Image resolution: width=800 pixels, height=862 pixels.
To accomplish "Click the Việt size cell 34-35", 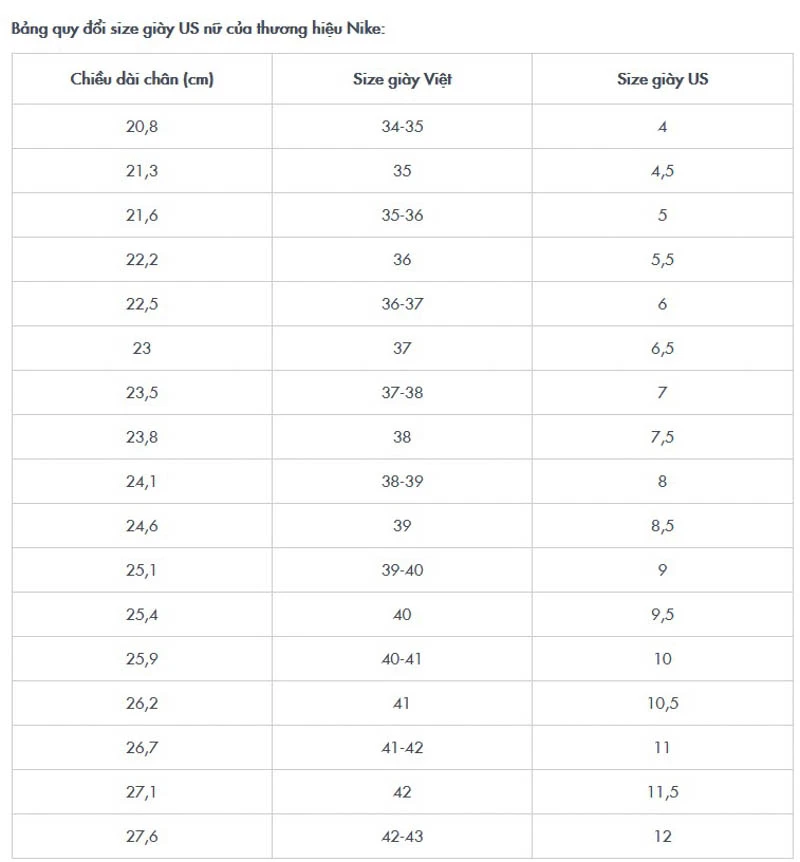I will (402, 127).
